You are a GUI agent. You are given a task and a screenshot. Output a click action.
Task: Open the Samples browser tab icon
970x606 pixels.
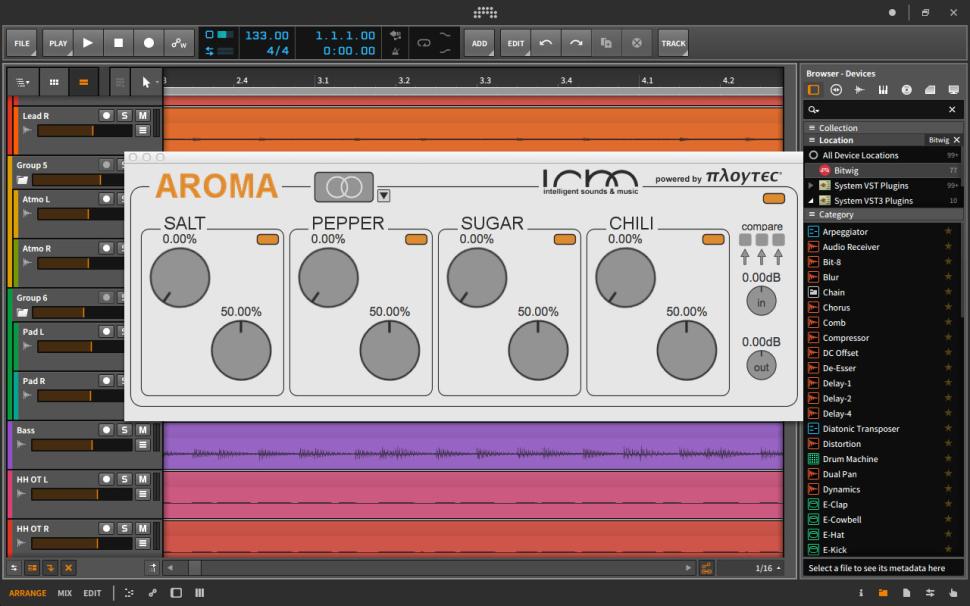click(x=859, y=90)
